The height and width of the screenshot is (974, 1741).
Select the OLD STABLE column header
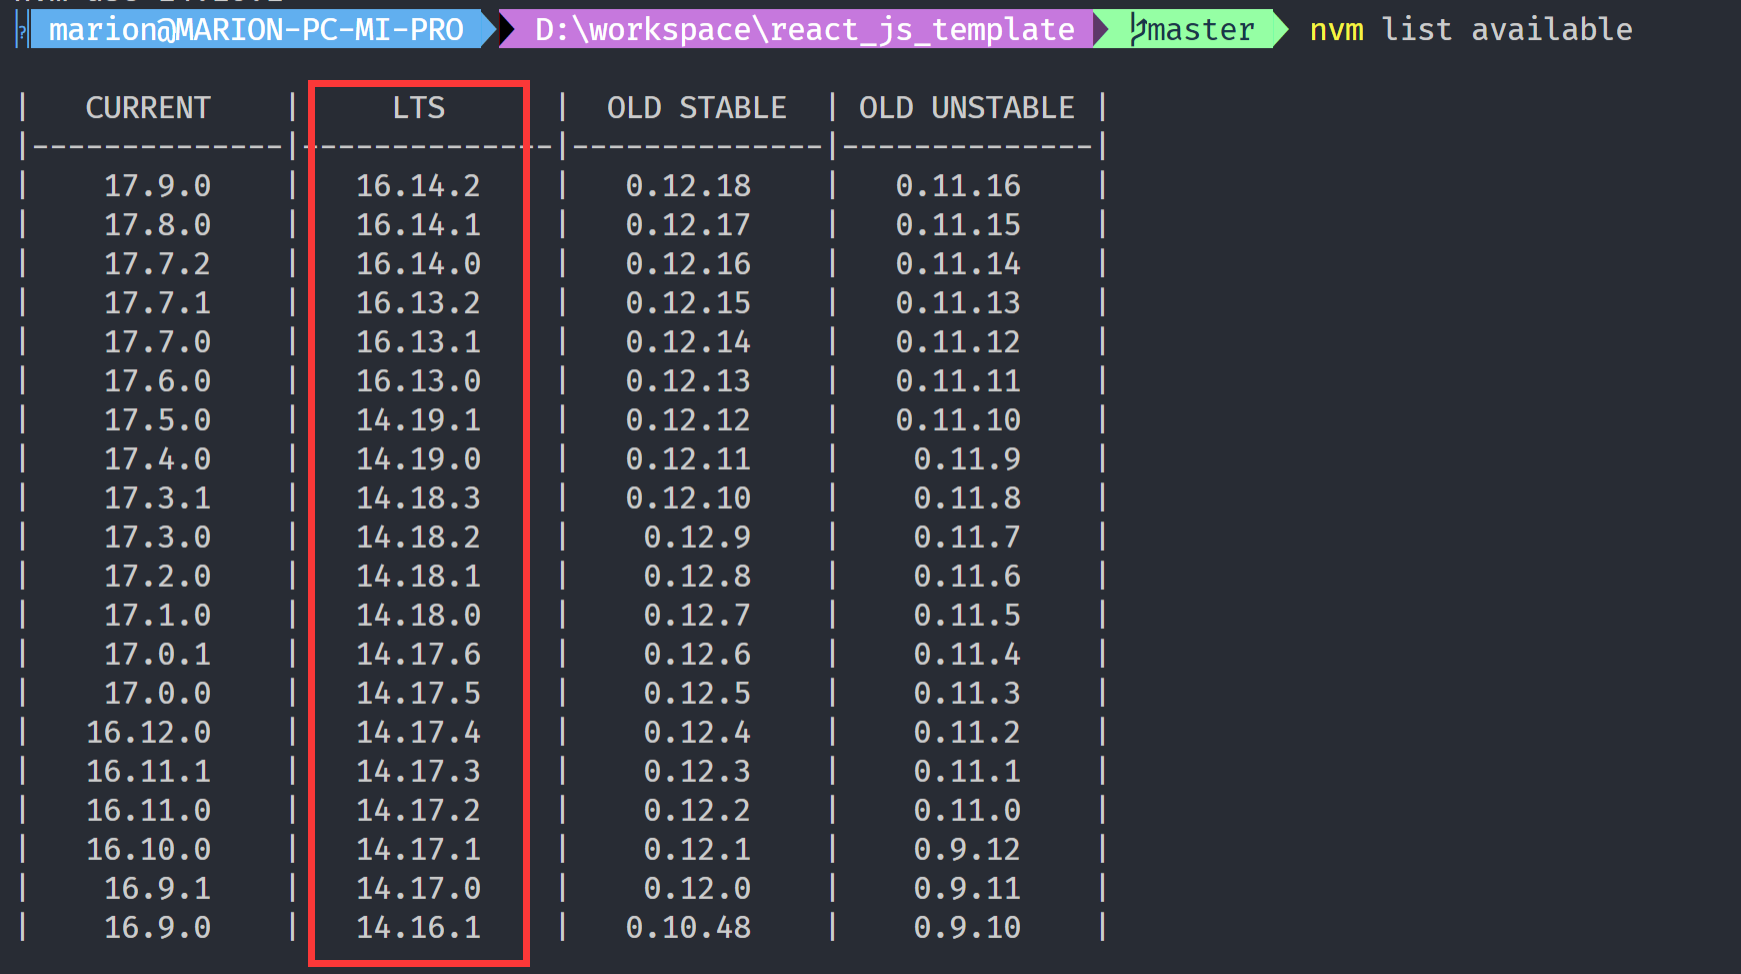pos(696,108)
